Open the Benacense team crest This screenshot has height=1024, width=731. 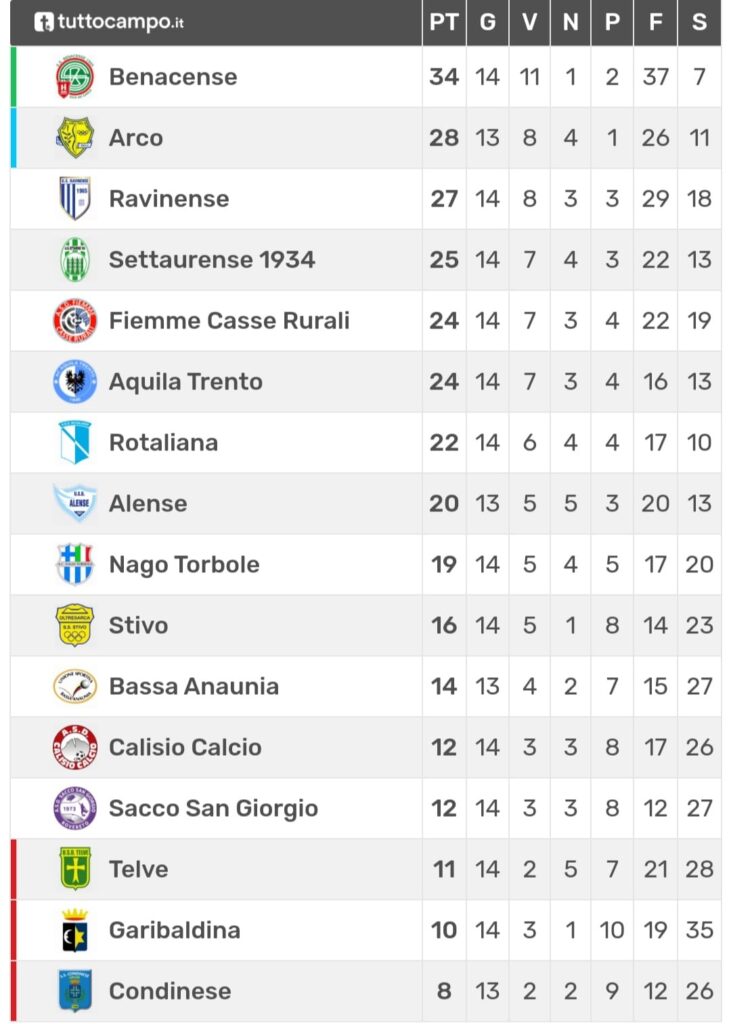pos(74,77)
